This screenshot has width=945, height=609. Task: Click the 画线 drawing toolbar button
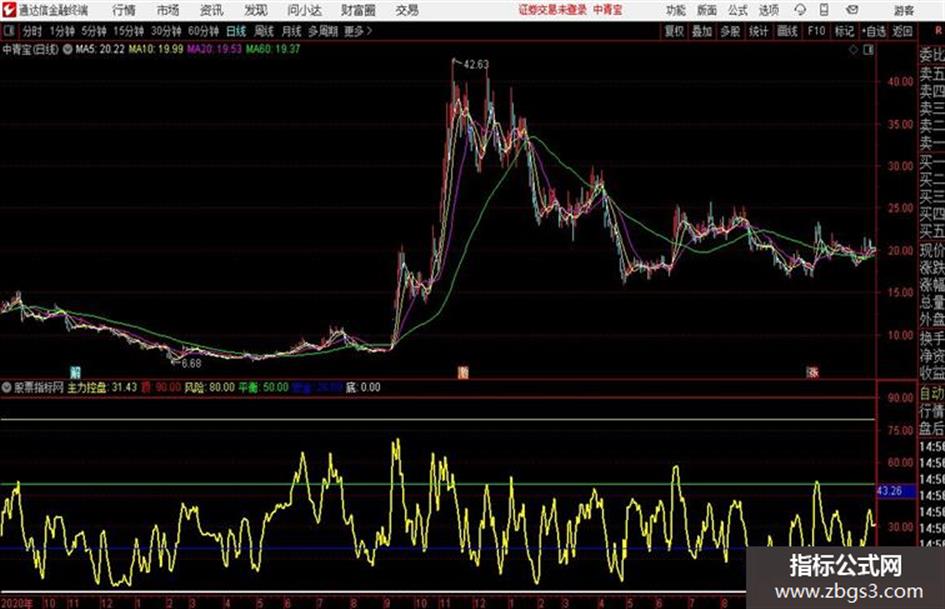tap(787, 31)
